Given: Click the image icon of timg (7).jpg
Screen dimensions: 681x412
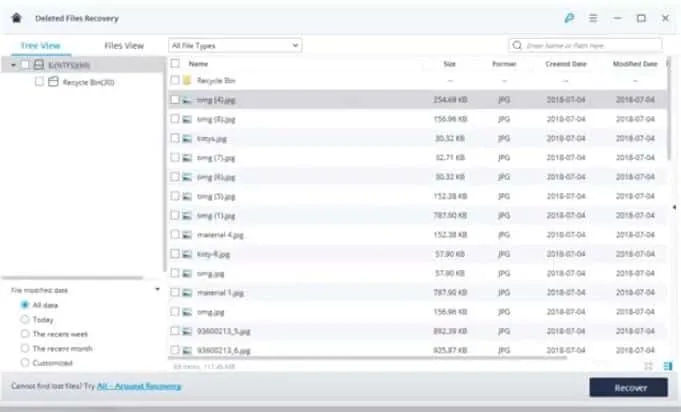Looking at the screenshot, I should 187,158.
